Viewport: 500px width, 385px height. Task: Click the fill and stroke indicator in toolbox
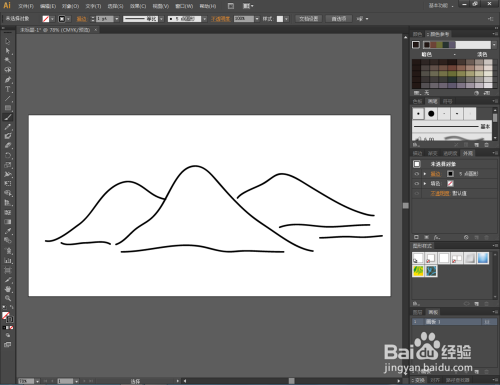pos(7,317)
